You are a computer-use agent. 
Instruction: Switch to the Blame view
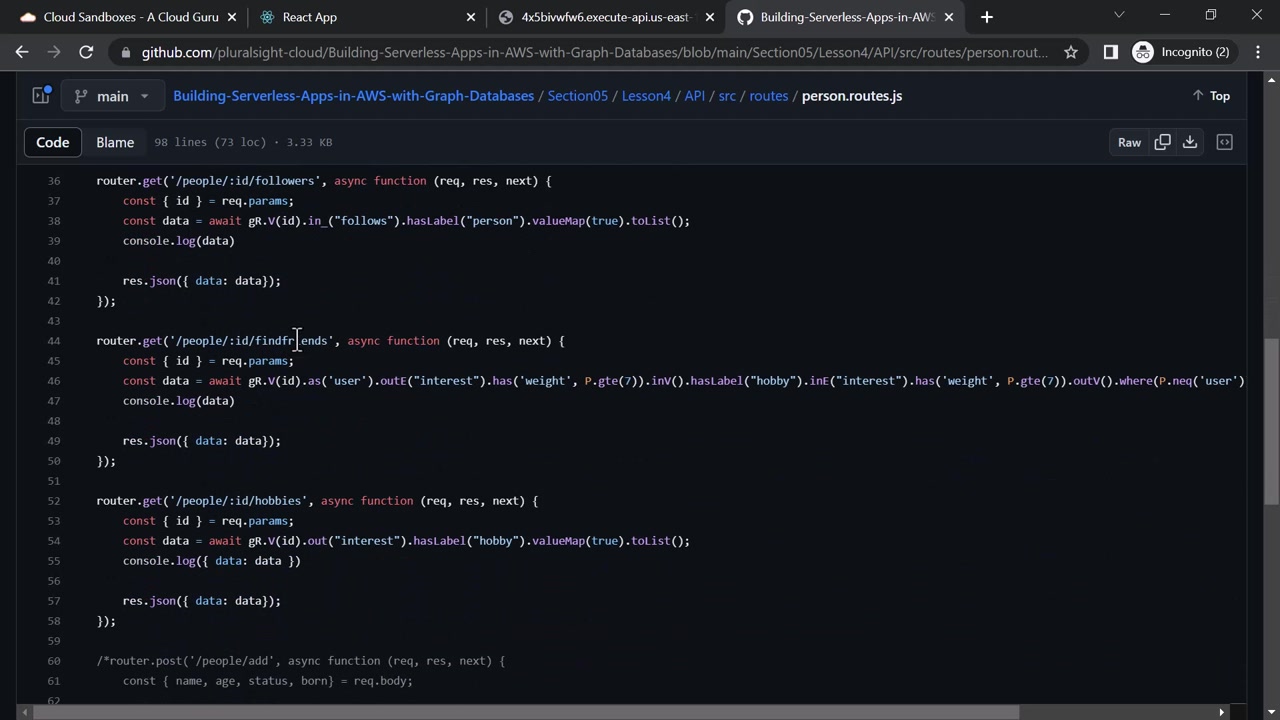[115, 142]
